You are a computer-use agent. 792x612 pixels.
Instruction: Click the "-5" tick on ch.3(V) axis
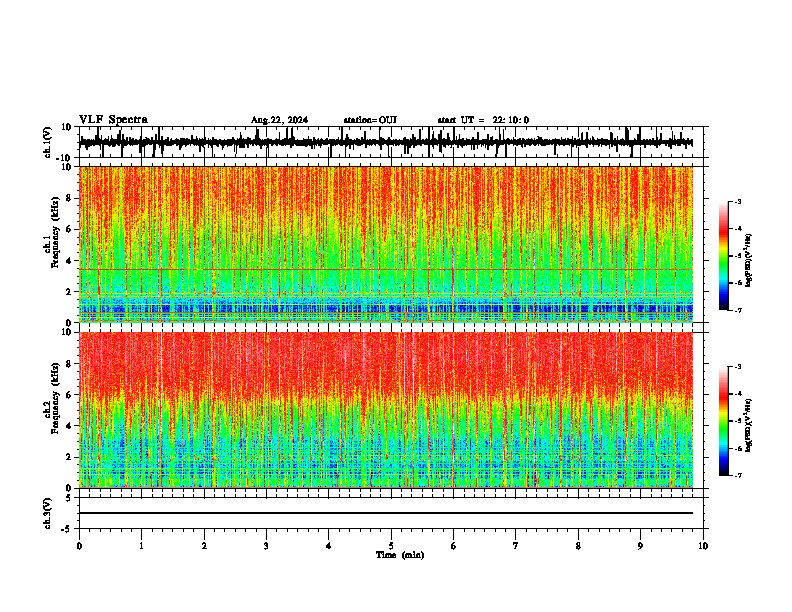(x=68, y=529)
